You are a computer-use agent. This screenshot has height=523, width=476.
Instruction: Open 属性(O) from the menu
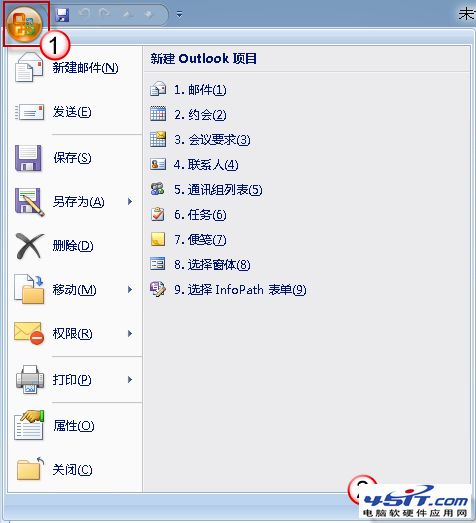tap(75, 426)
